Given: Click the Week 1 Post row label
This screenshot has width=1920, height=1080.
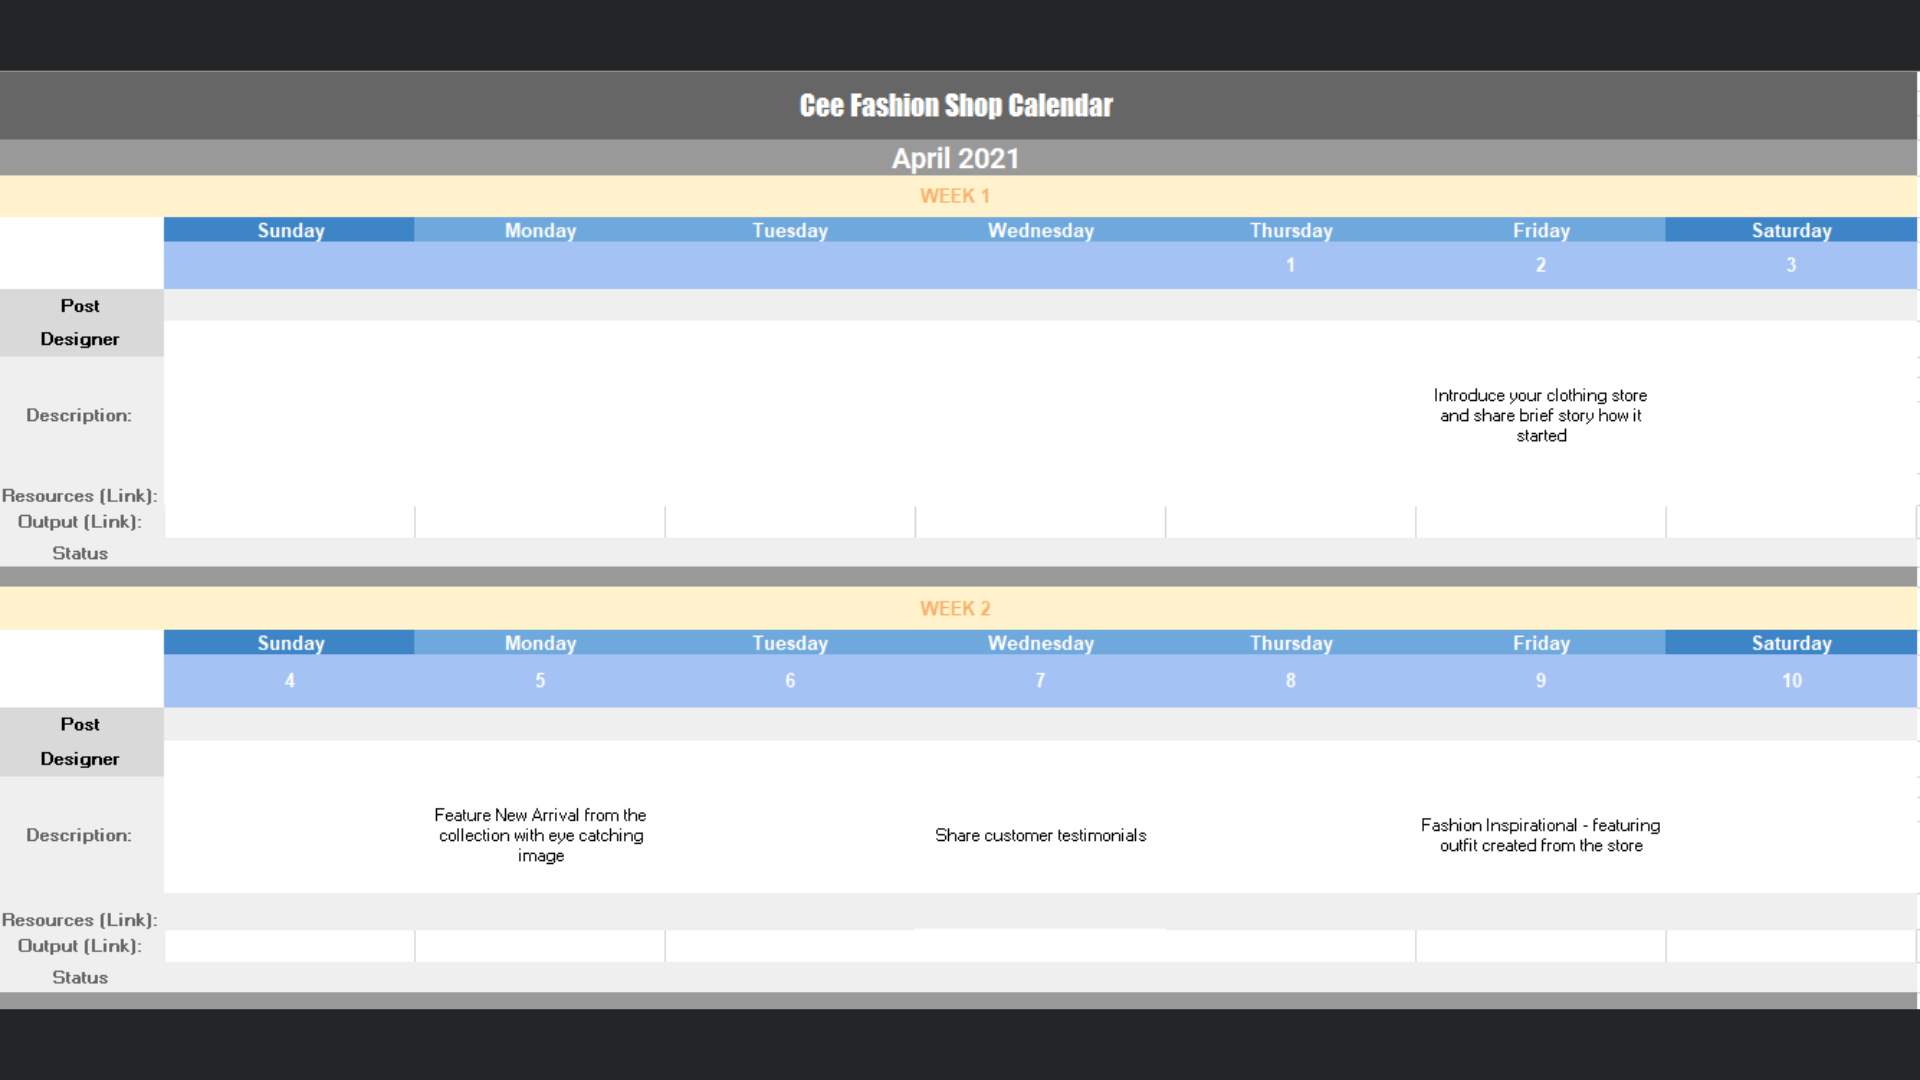Looking at the screenshot, I should (80, 306).
